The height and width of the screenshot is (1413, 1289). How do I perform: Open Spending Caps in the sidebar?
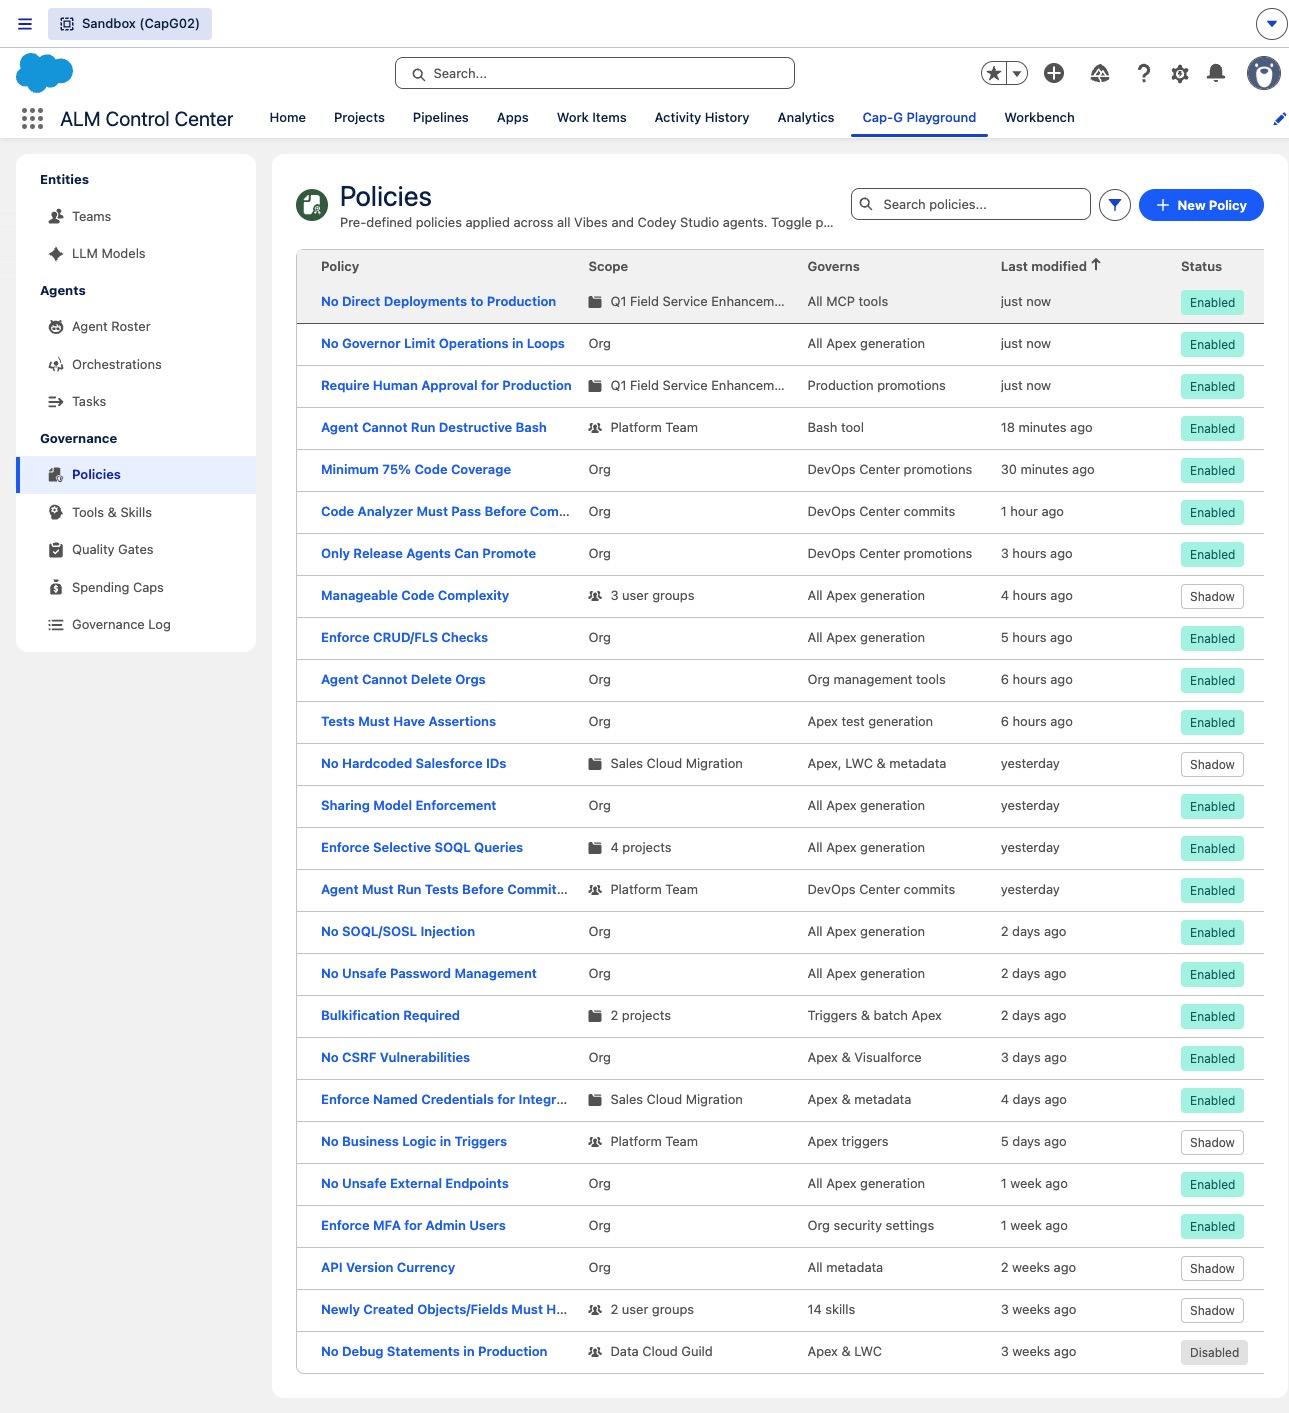click(x=136, y=588)
